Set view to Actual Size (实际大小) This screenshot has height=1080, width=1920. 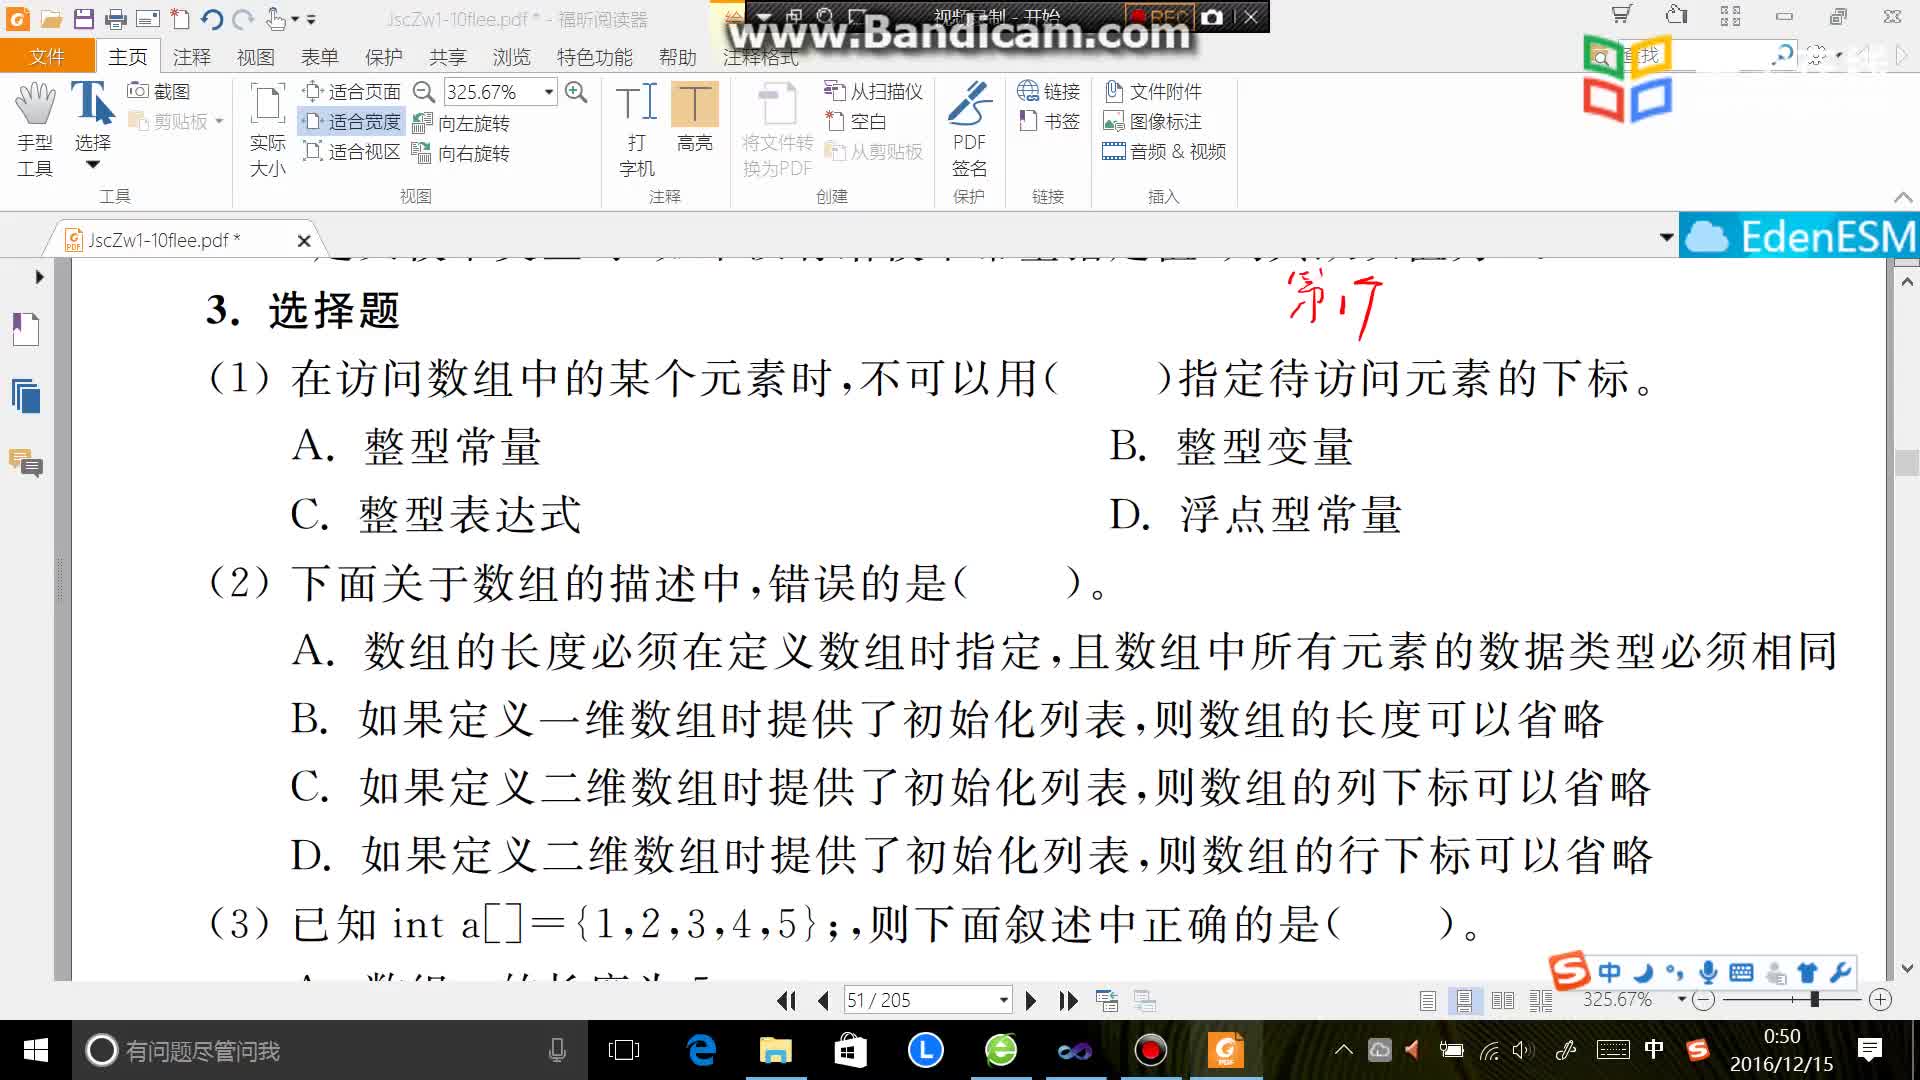(267, 130)
